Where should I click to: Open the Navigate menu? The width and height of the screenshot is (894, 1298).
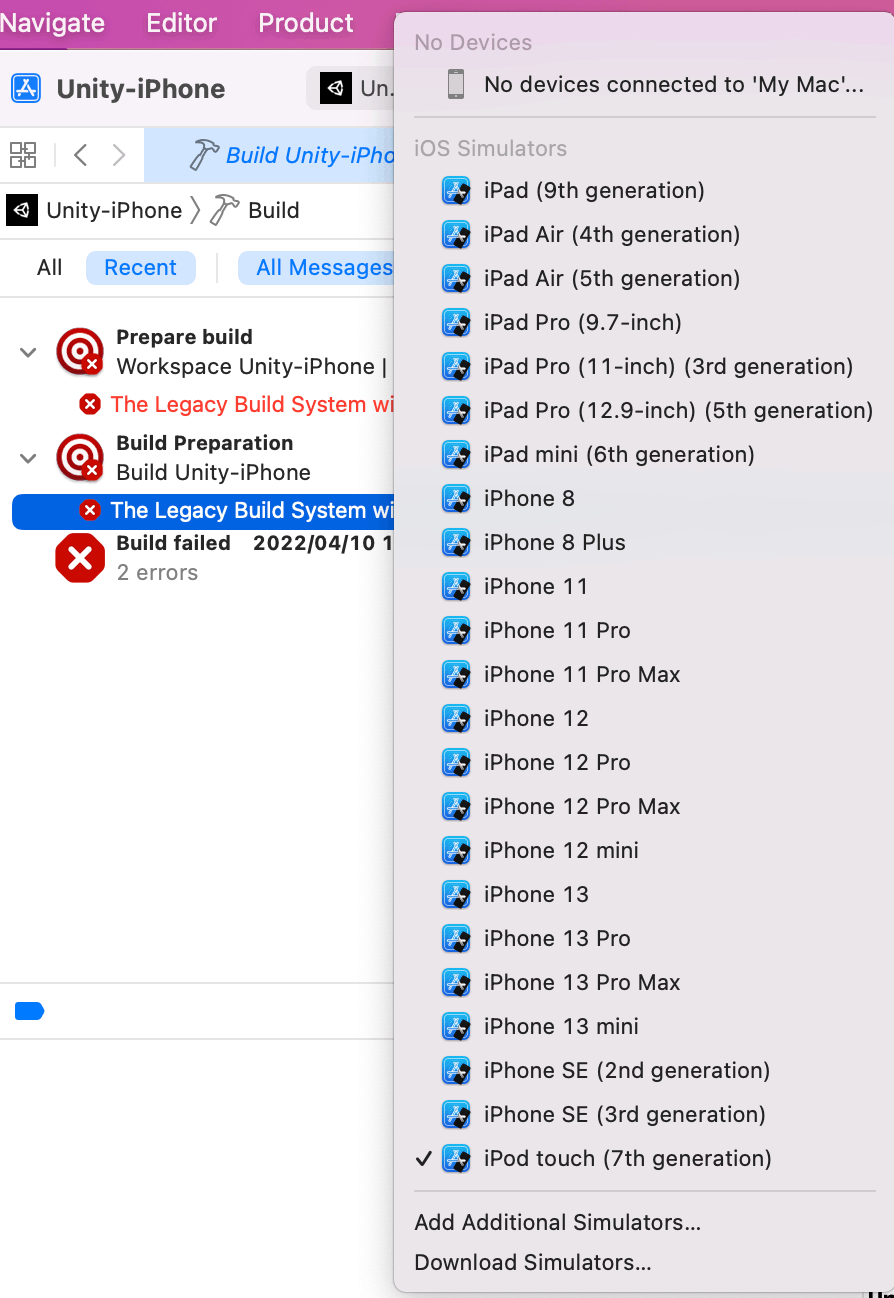[x=52, y=23]
